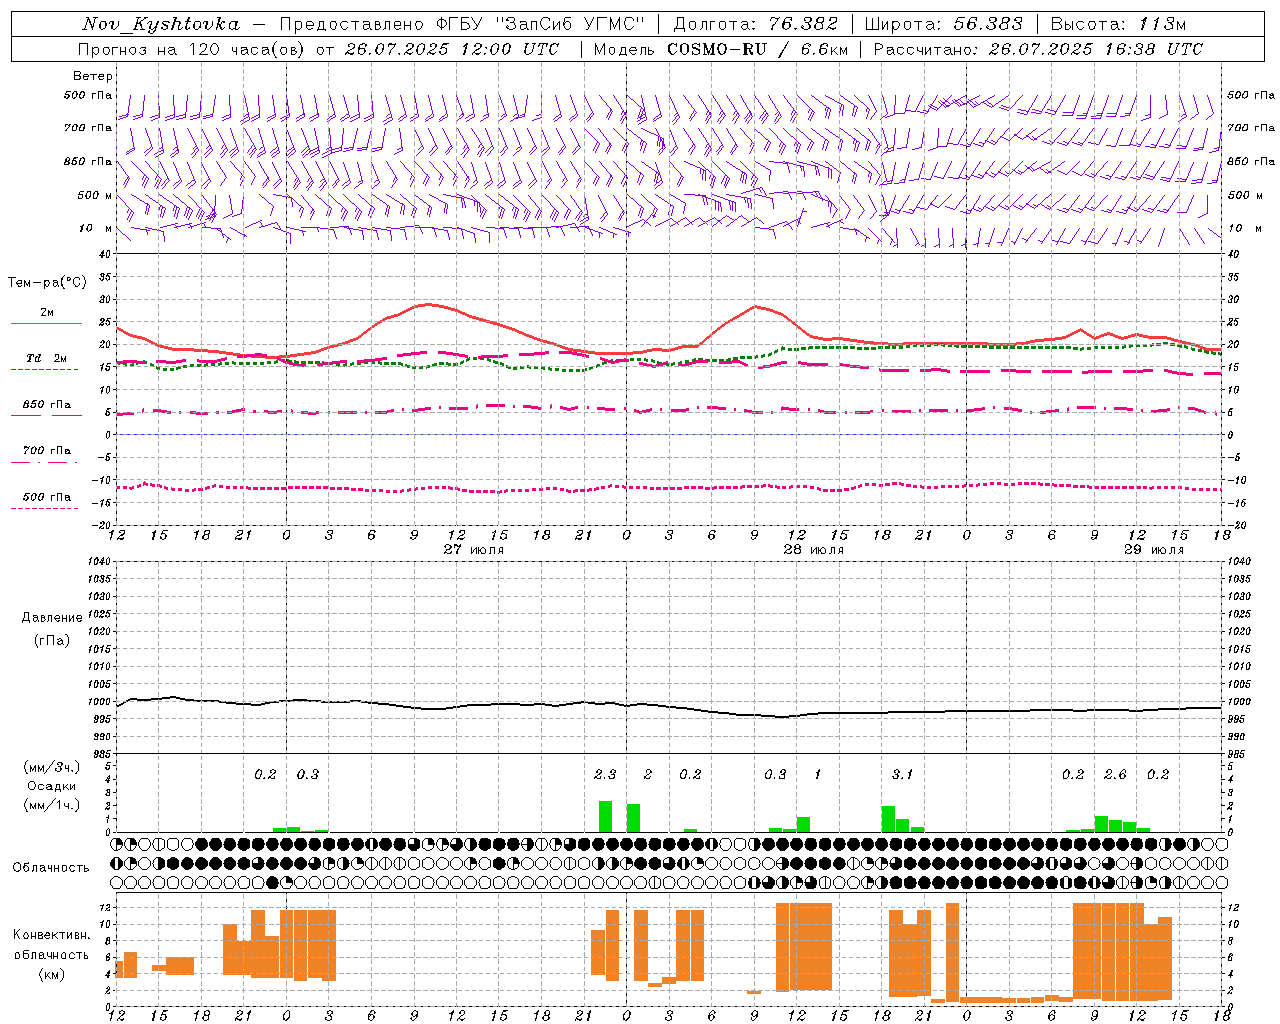This screenshot has width=1280, height=1024.
Task: Click the left-axis -20 temperature tick label
Action: [x=102, y=525]
